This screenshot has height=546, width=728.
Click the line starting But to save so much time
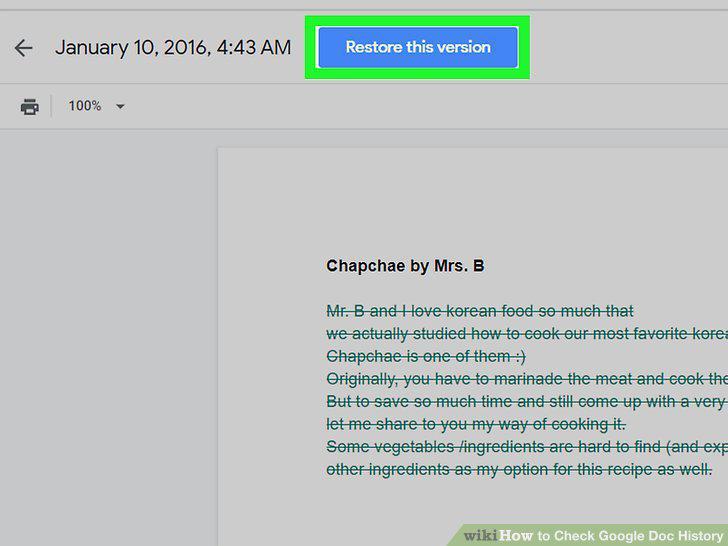point(527,401)
